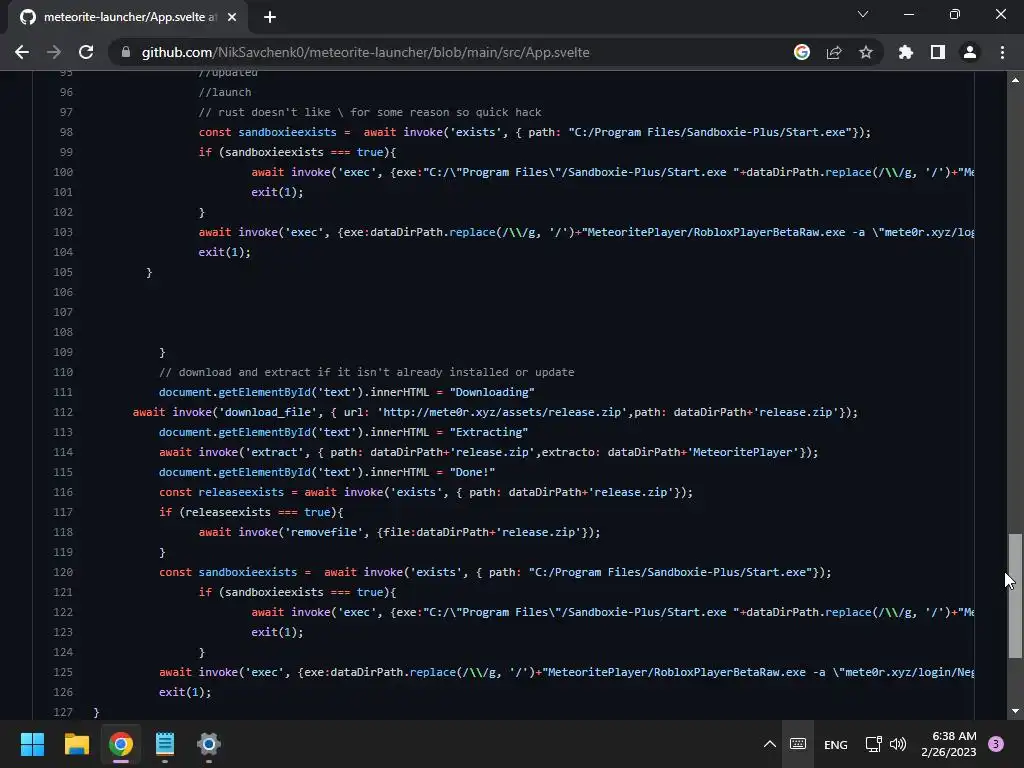Click the release.zip URL string on line 112
The image size is (1024, 768).
(502, 412)
